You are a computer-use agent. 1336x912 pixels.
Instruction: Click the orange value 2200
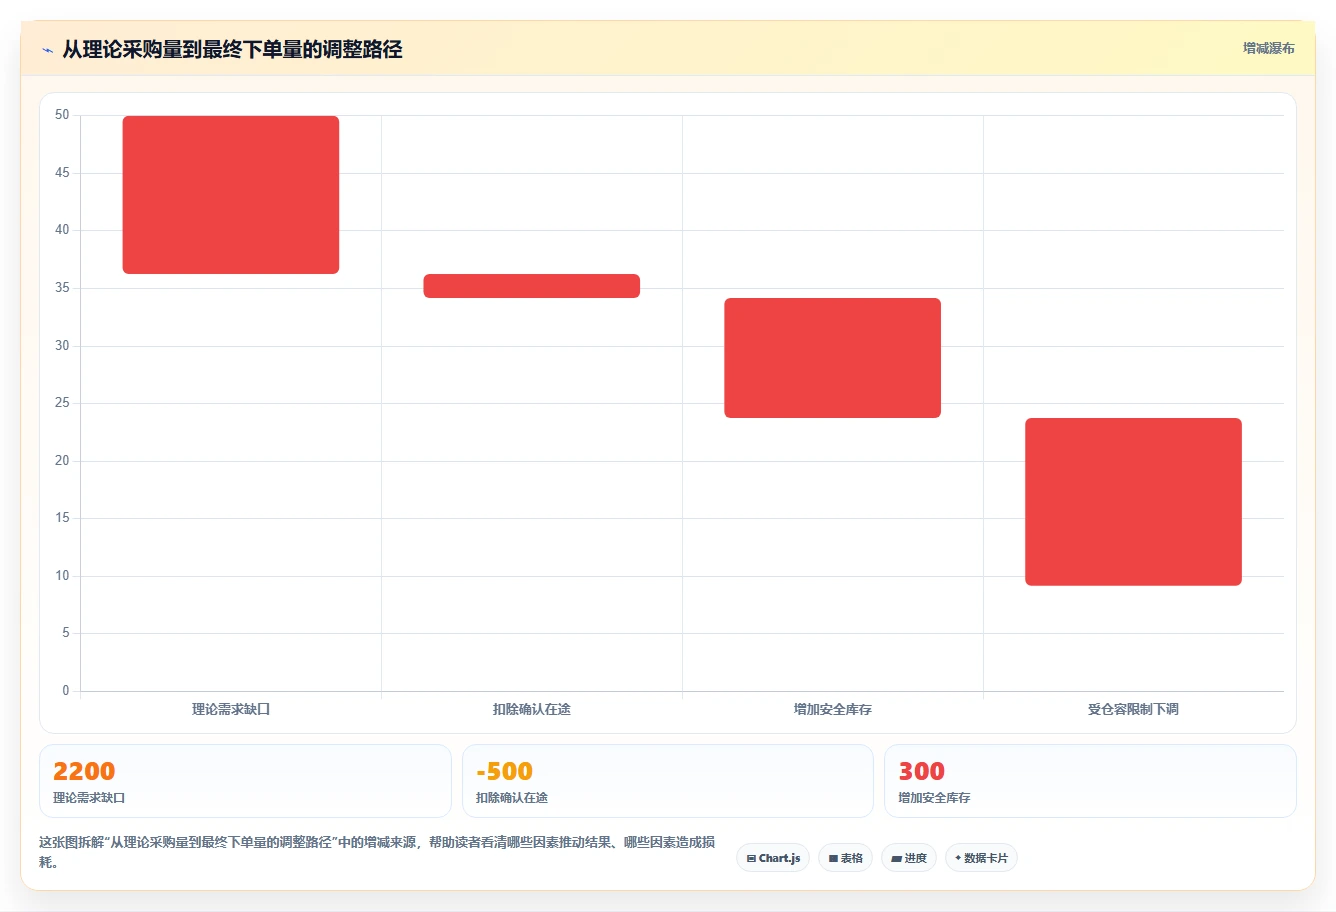(x=84, y=771)
